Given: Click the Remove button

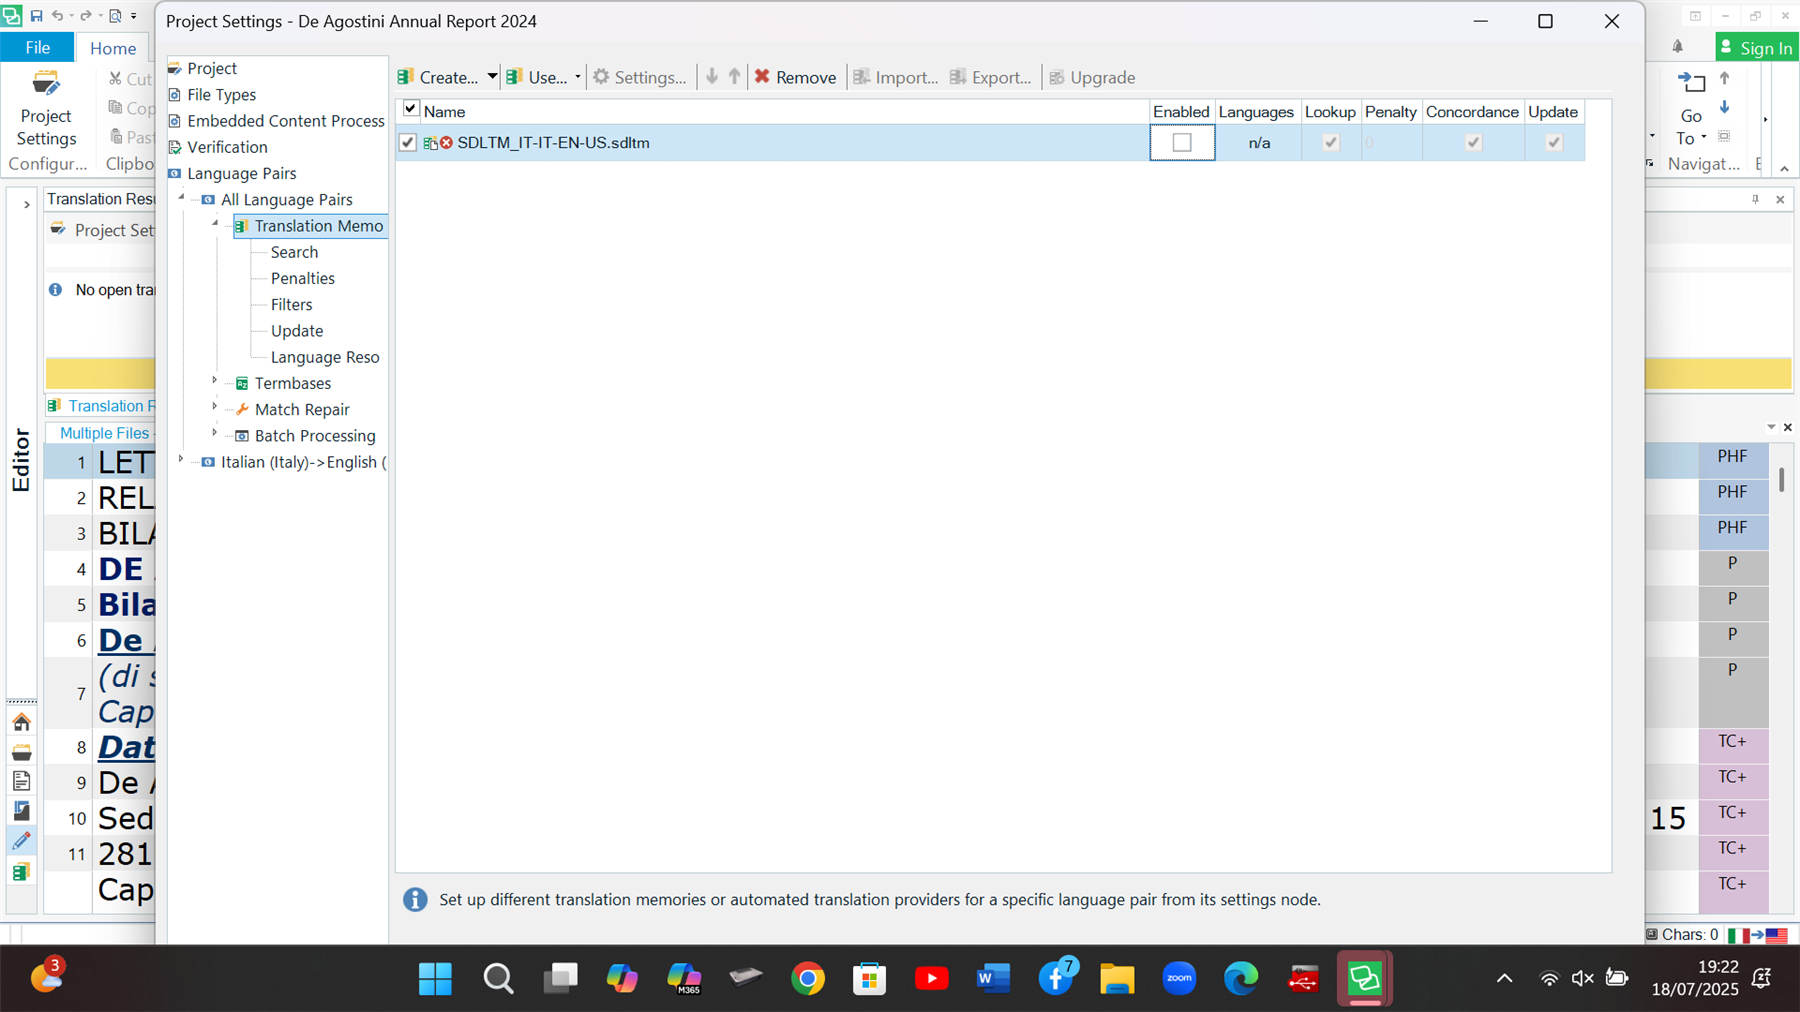Looking at the screenshot, I should [795, 77].
